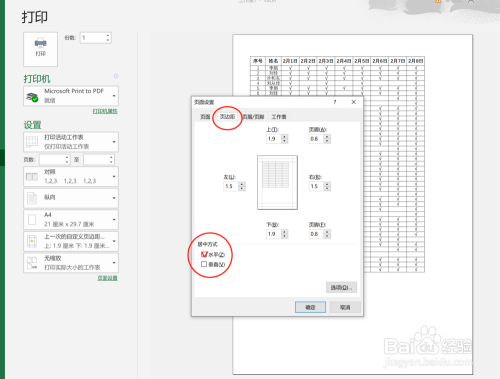Image resolution: width=500 pixels, height=379 pixels.
Task: Click the top margin spinner arrows
Action: (284, 139)
